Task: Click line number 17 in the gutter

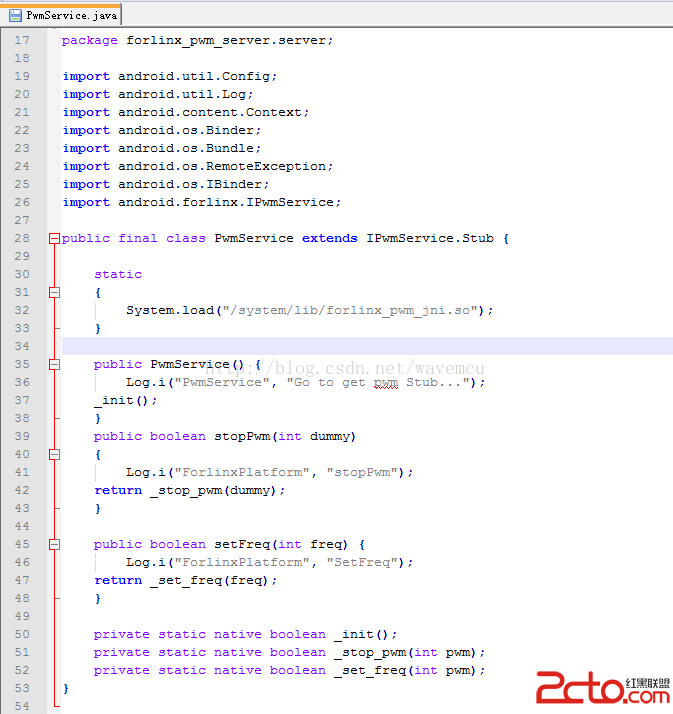Action: point(22,40)
